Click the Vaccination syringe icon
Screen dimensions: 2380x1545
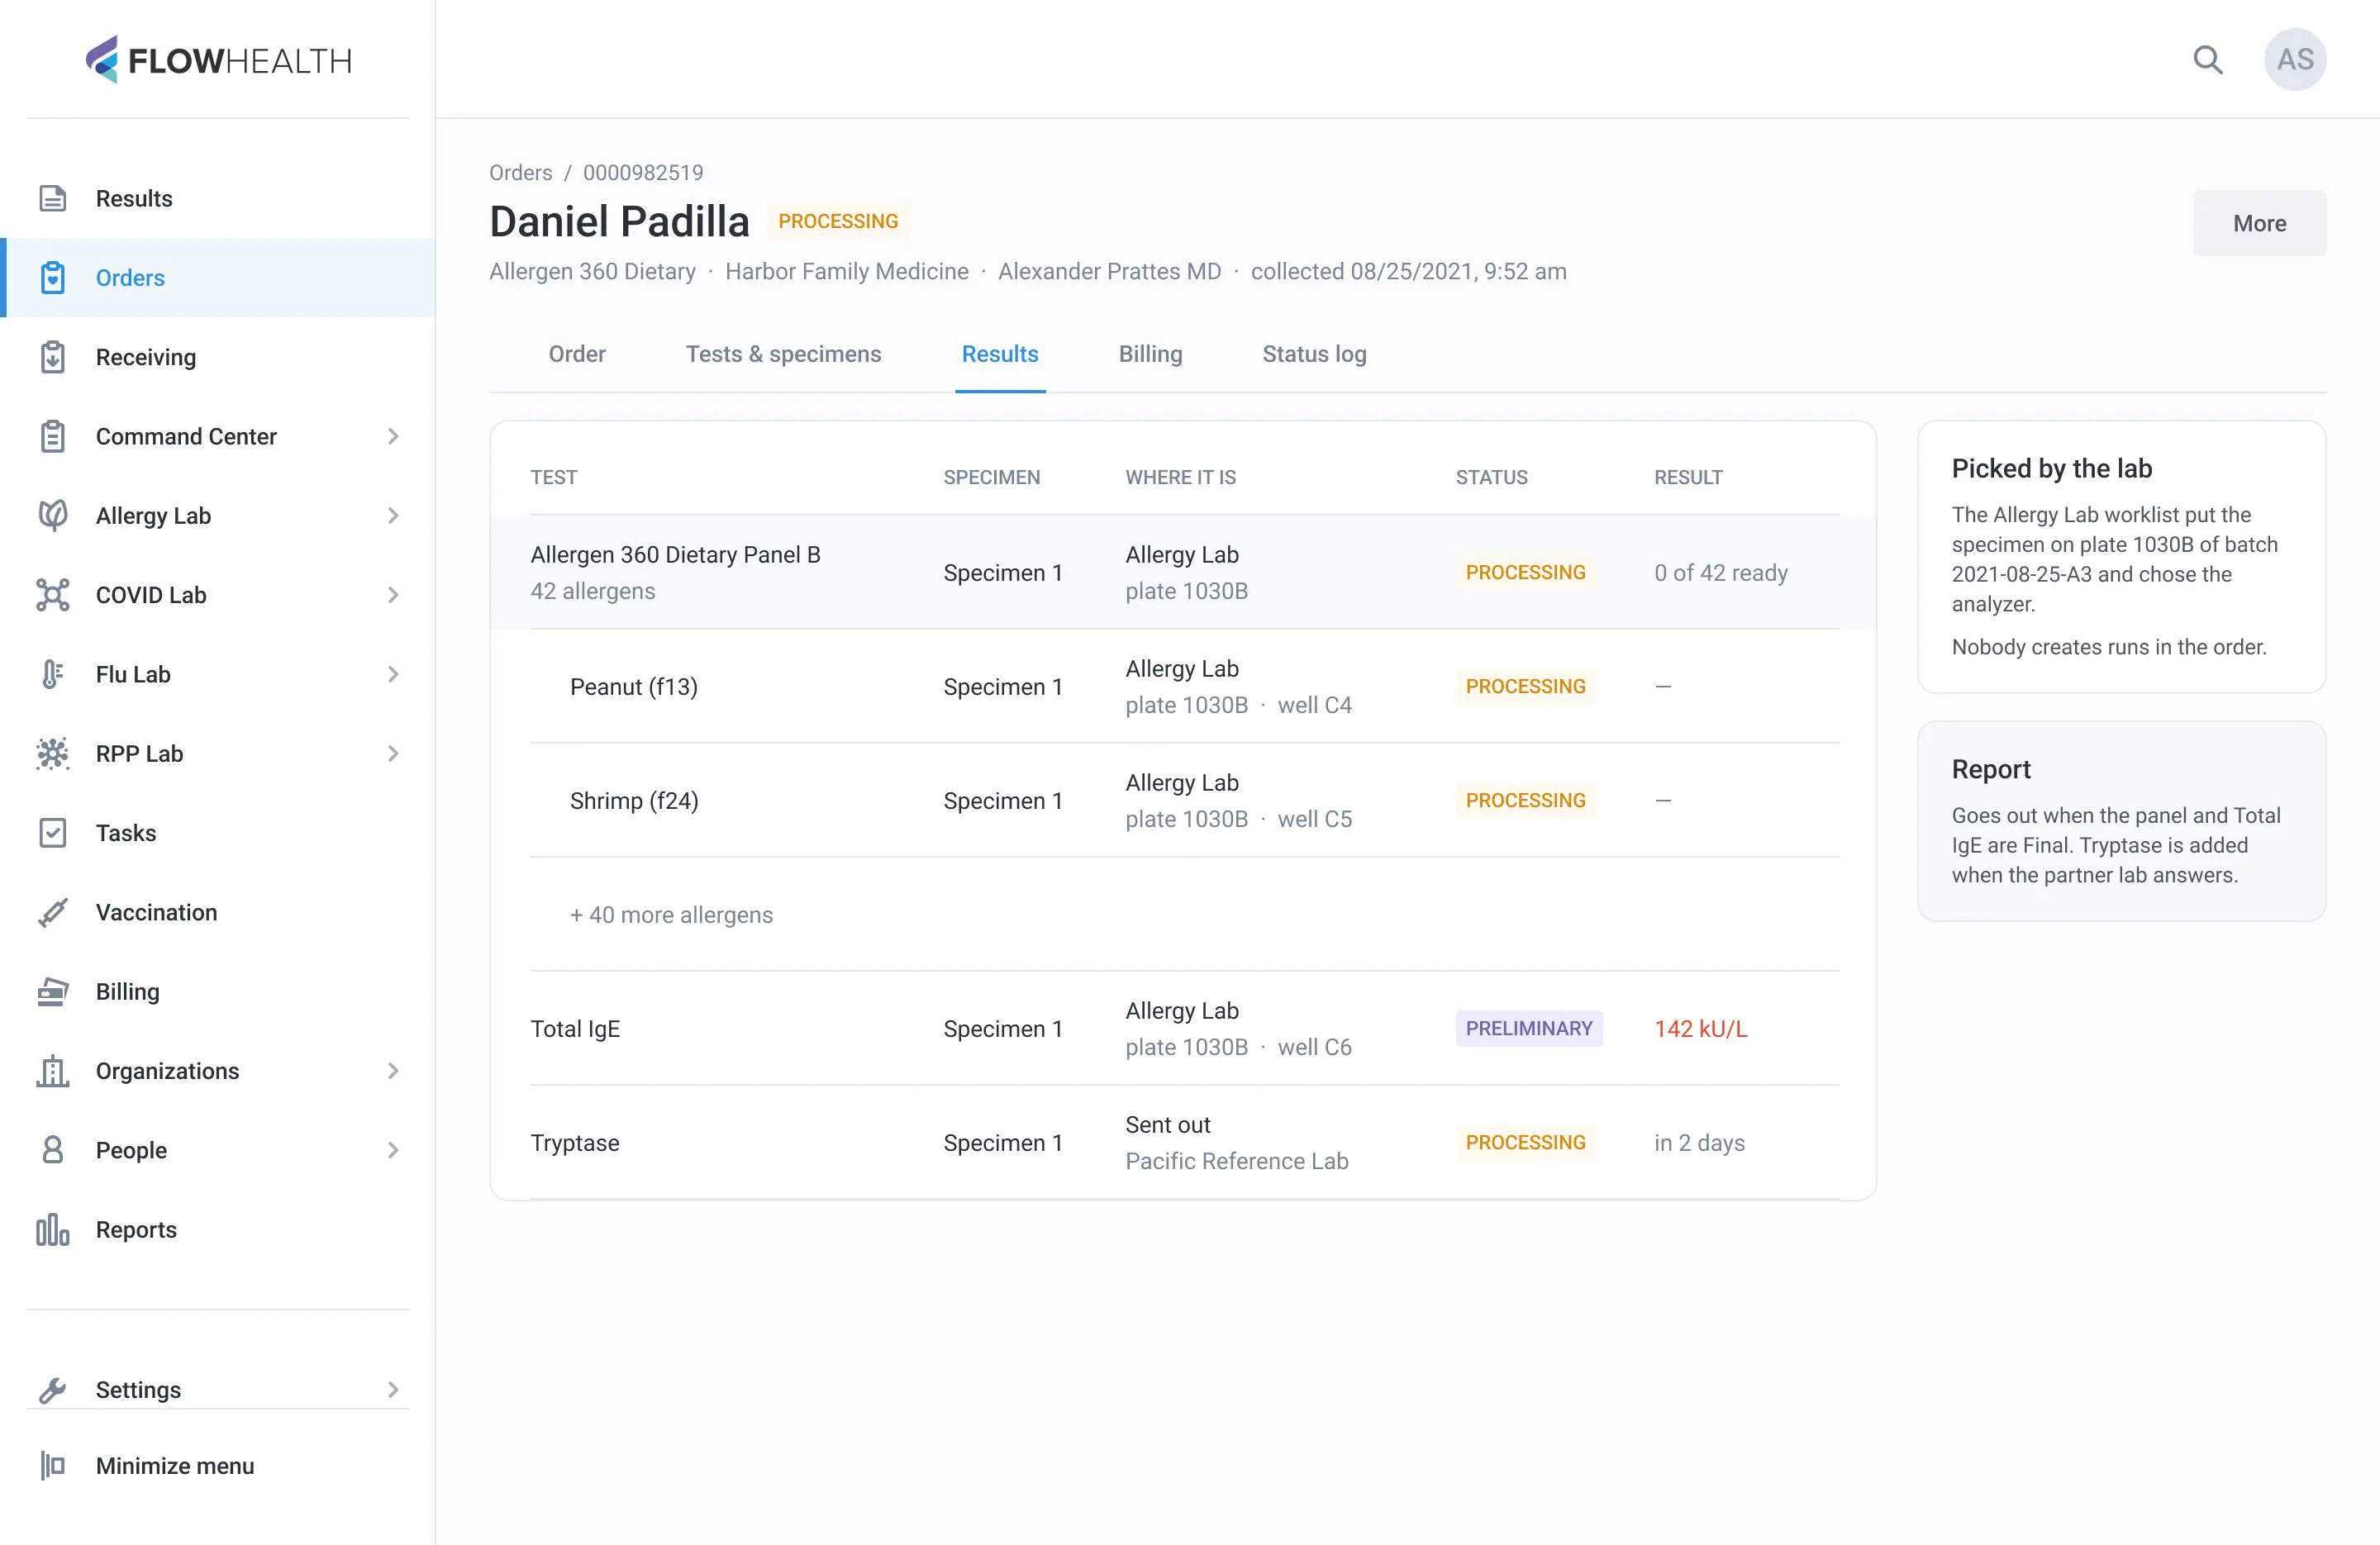pyautogui.click(x=53, y=912)
